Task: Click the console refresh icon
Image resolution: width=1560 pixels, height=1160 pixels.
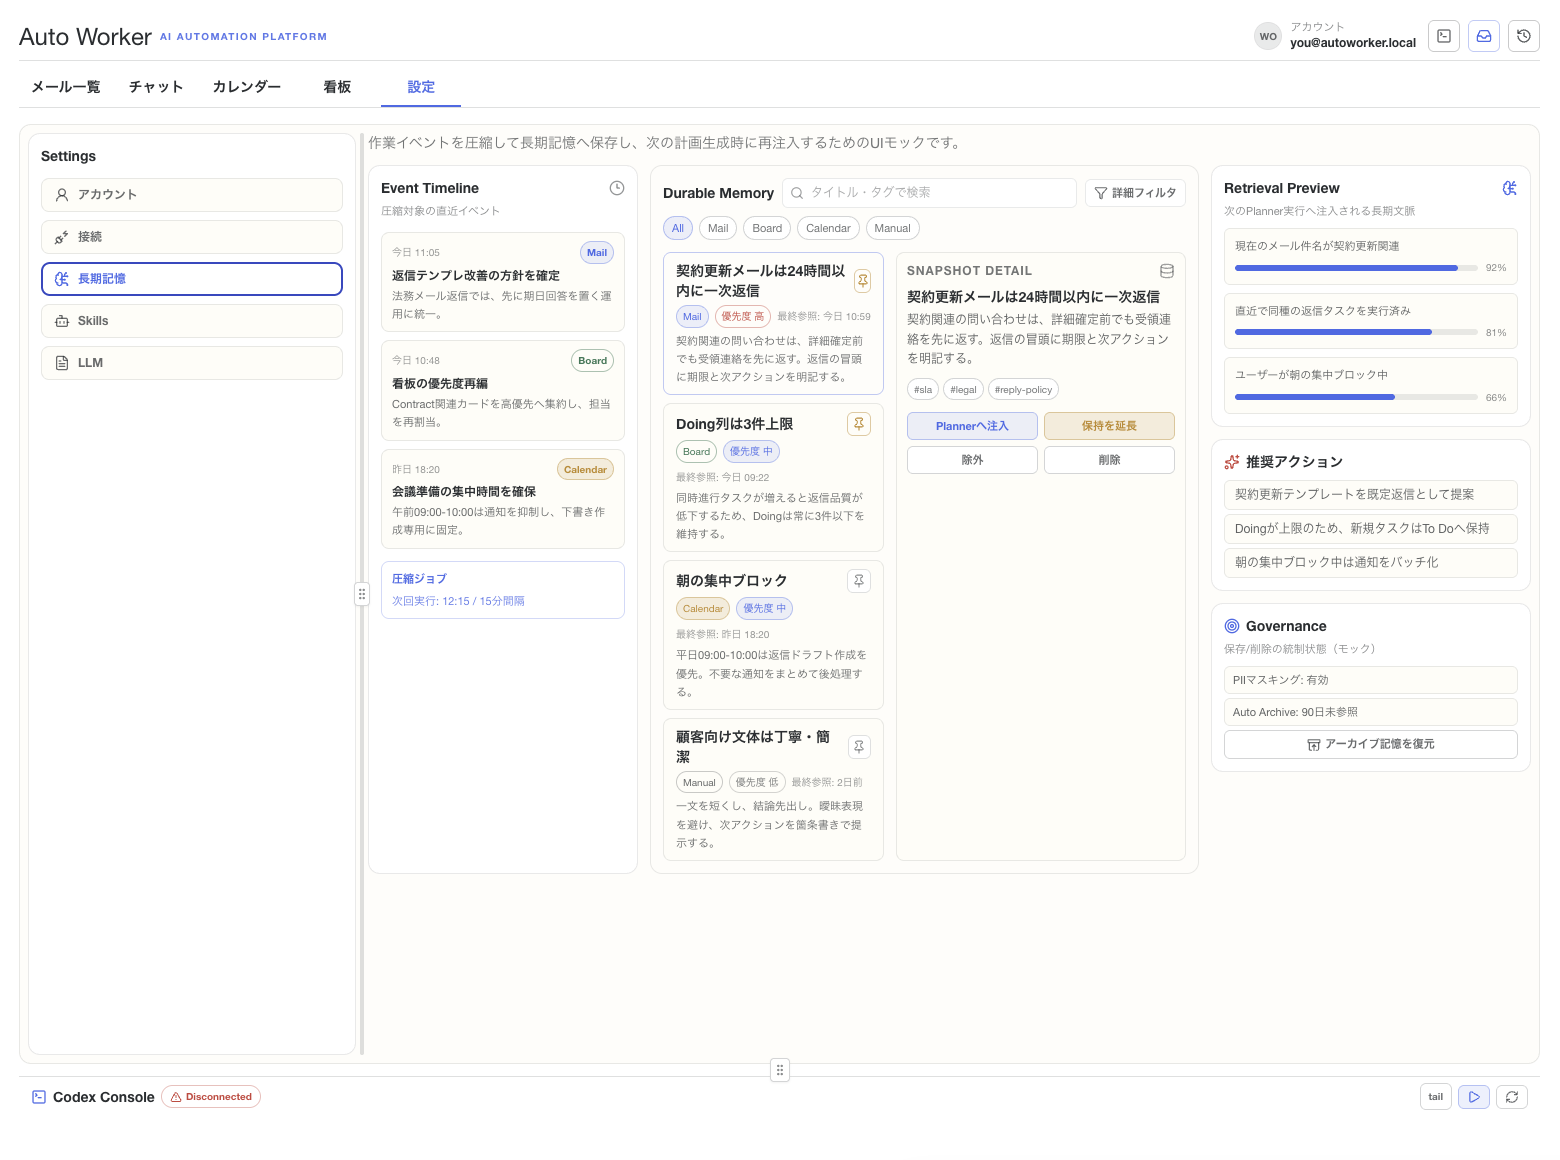Action: click(1512, 1097)
